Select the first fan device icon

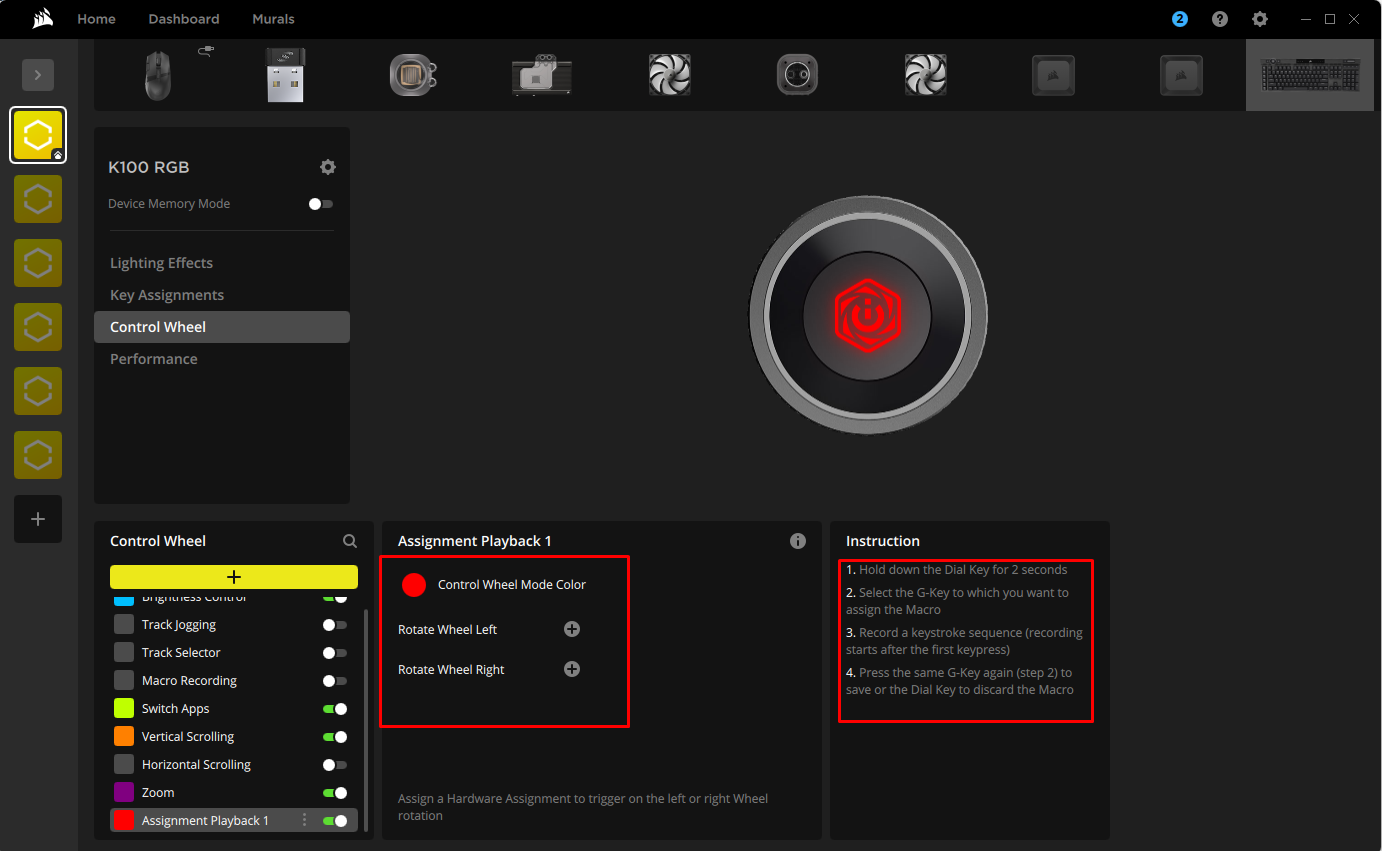(x=669, y=74)
